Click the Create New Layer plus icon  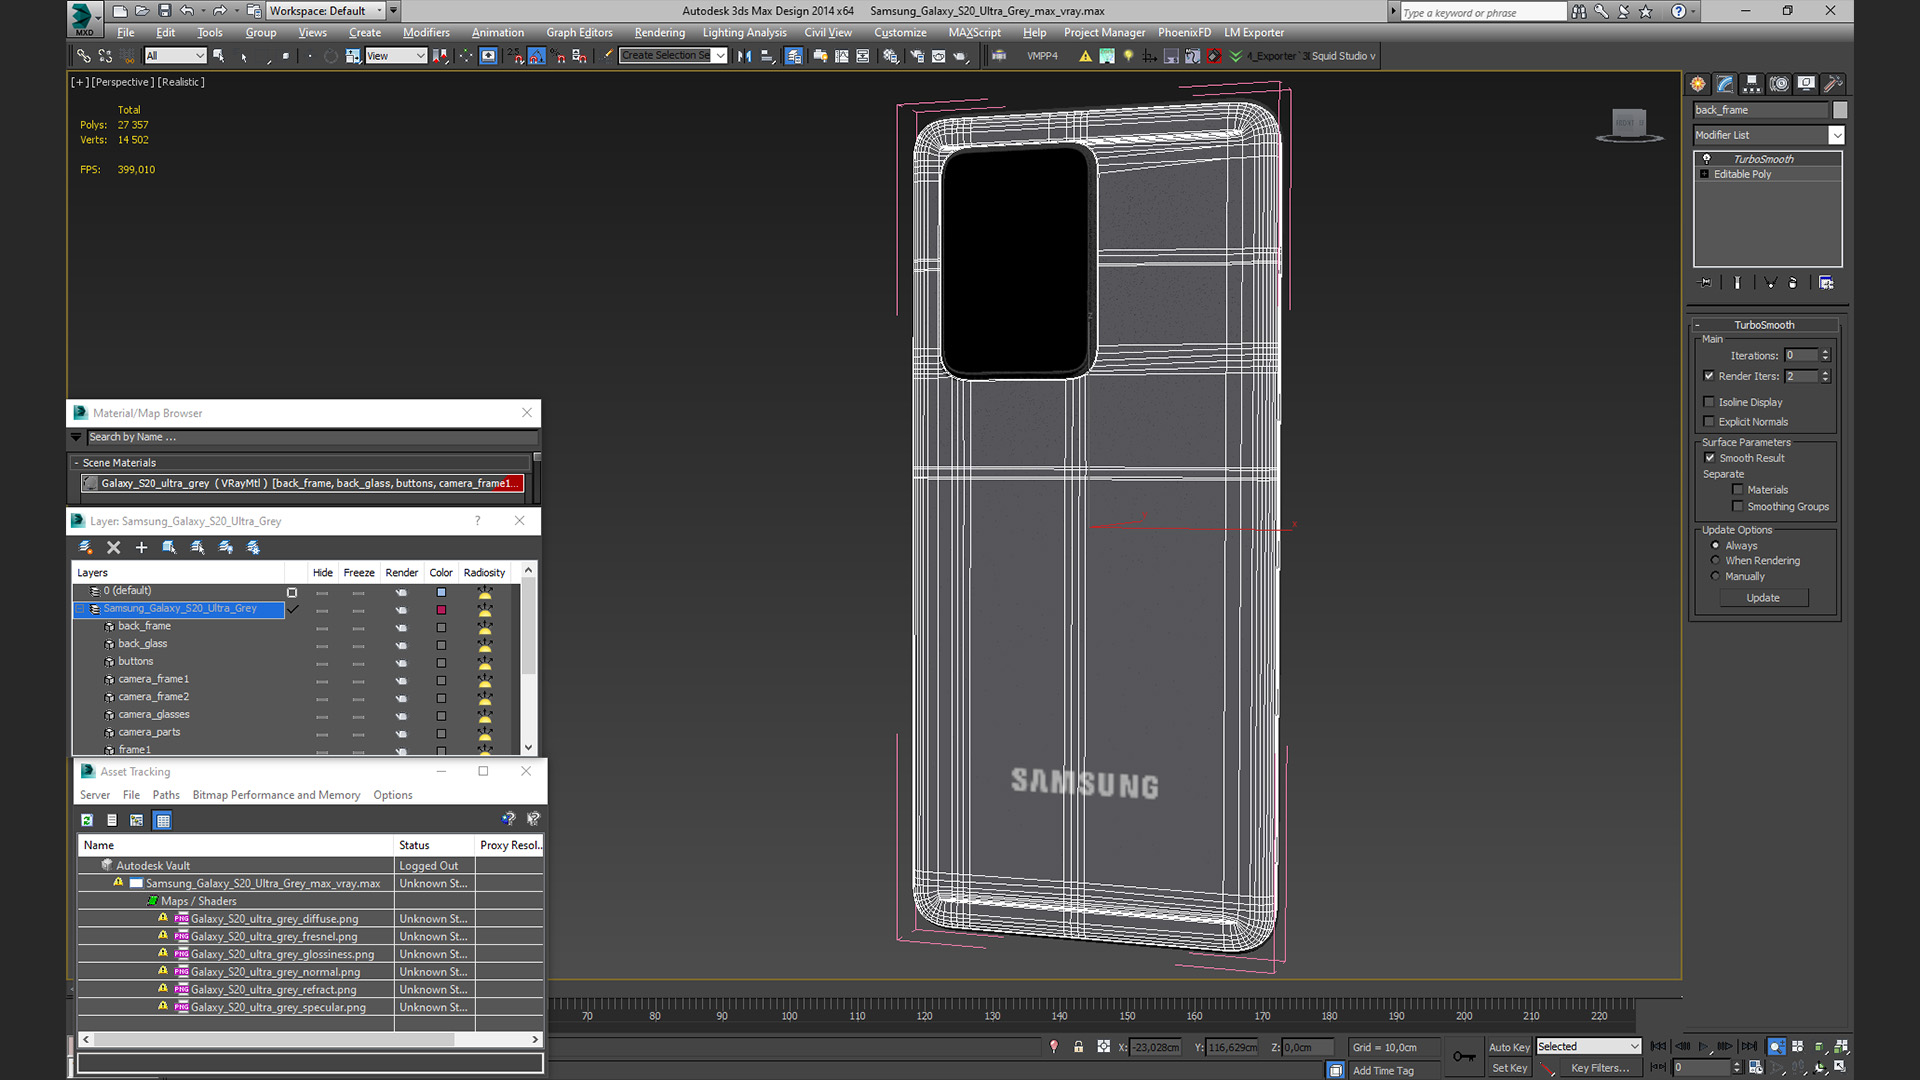141,547
